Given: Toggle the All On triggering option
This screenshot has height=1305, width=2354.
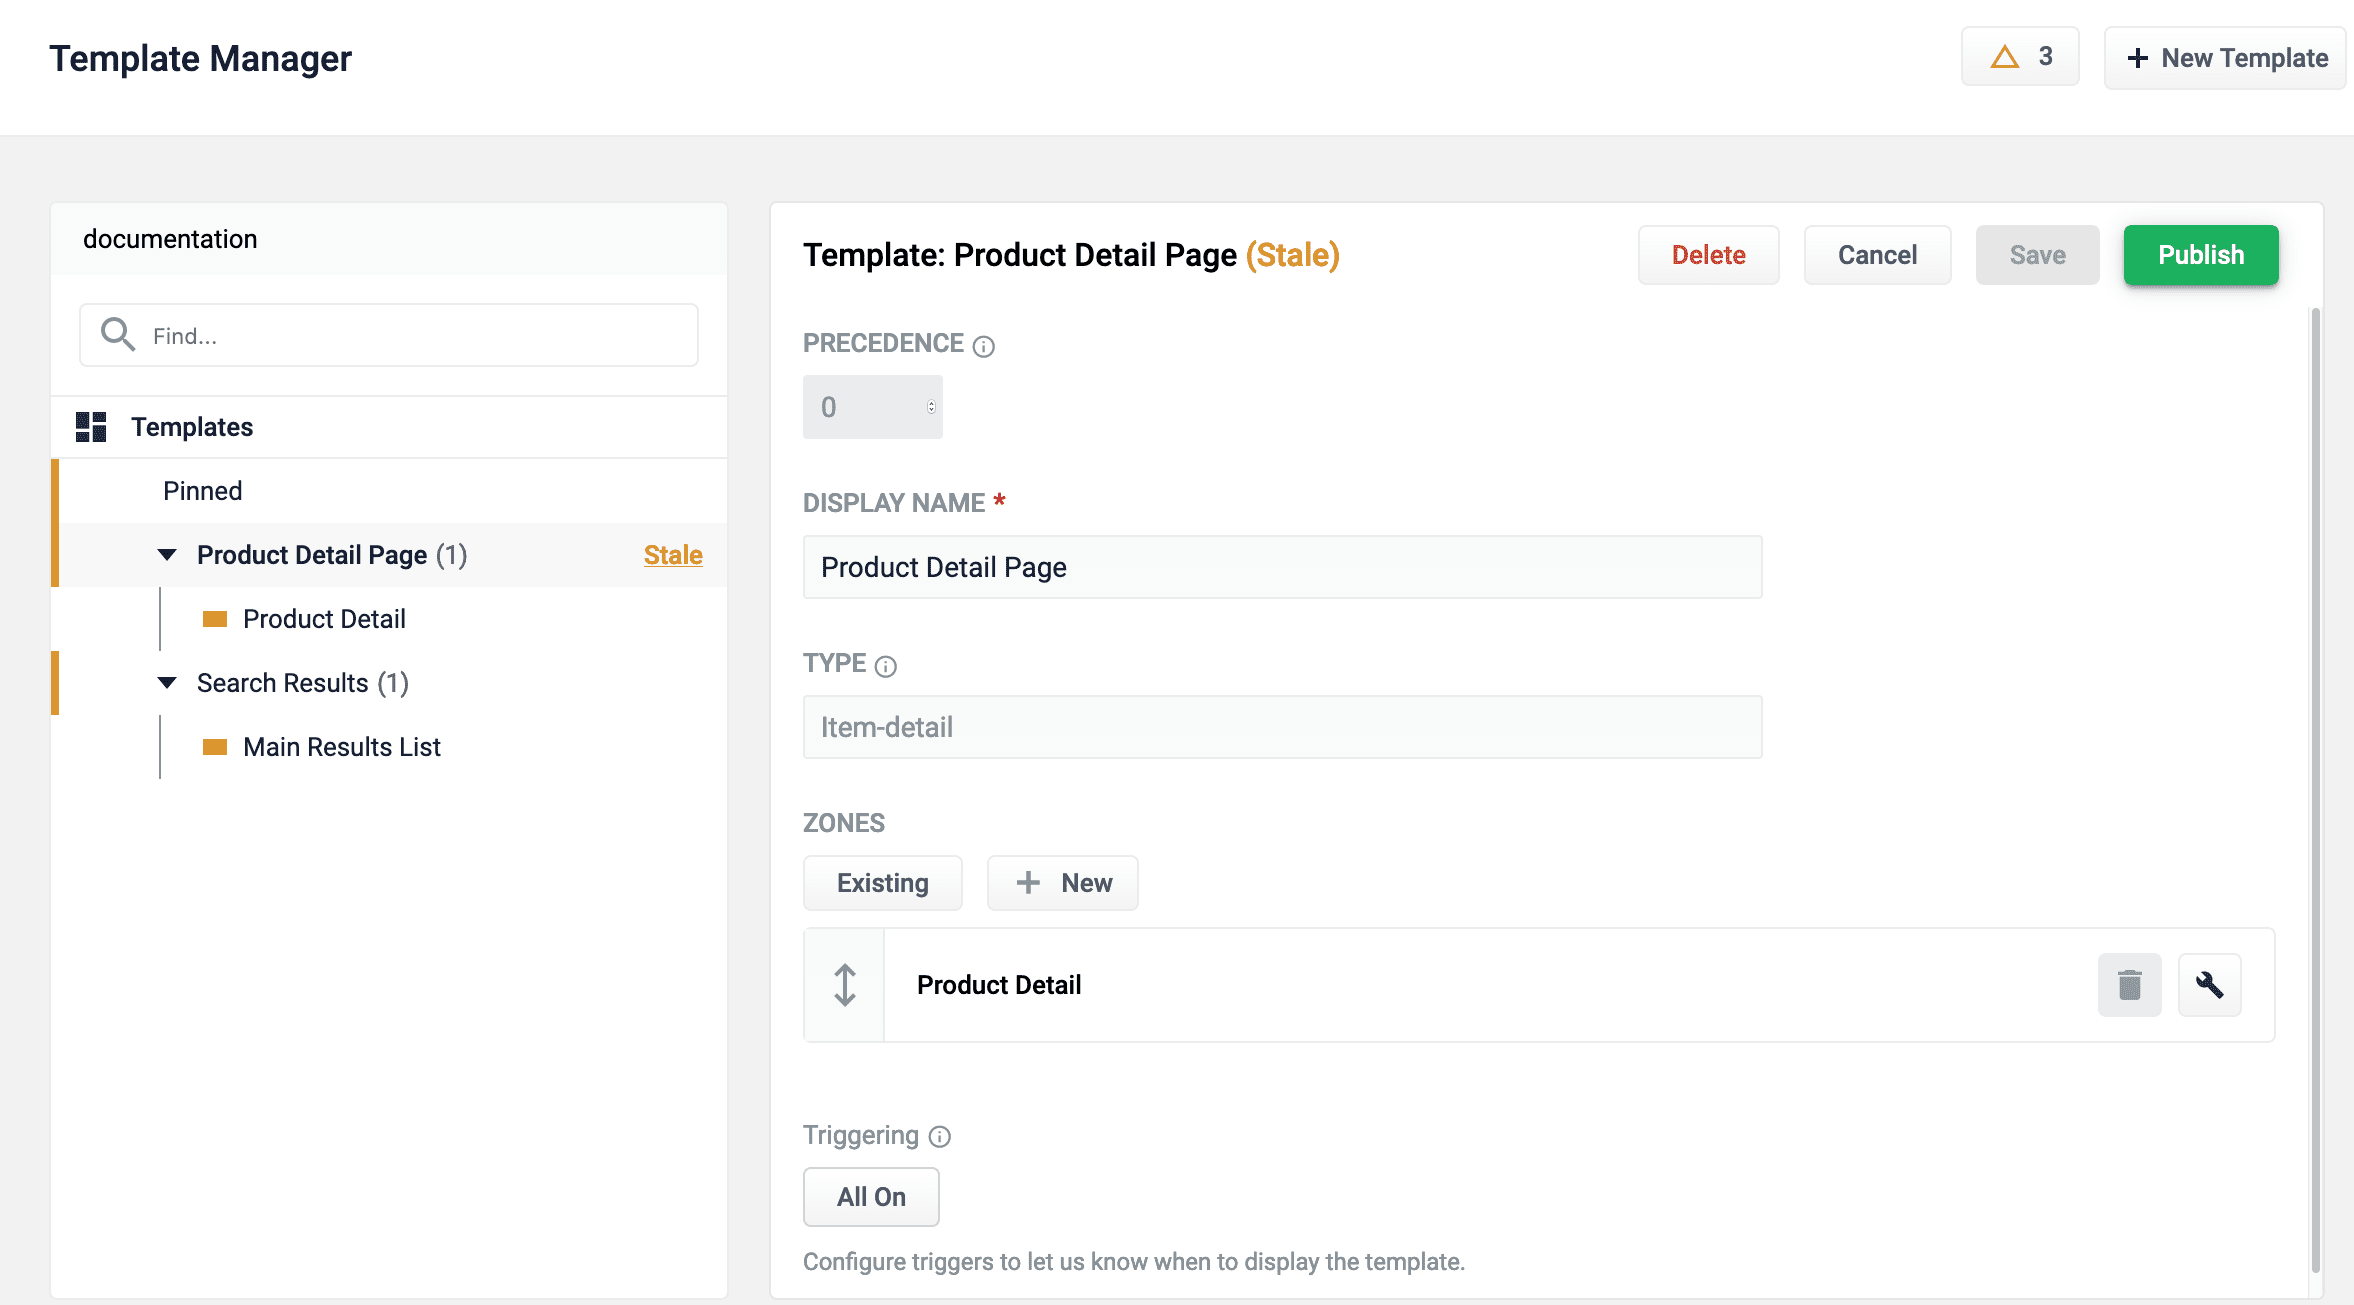Looking at the screenshot, I should click(871, 1196).
